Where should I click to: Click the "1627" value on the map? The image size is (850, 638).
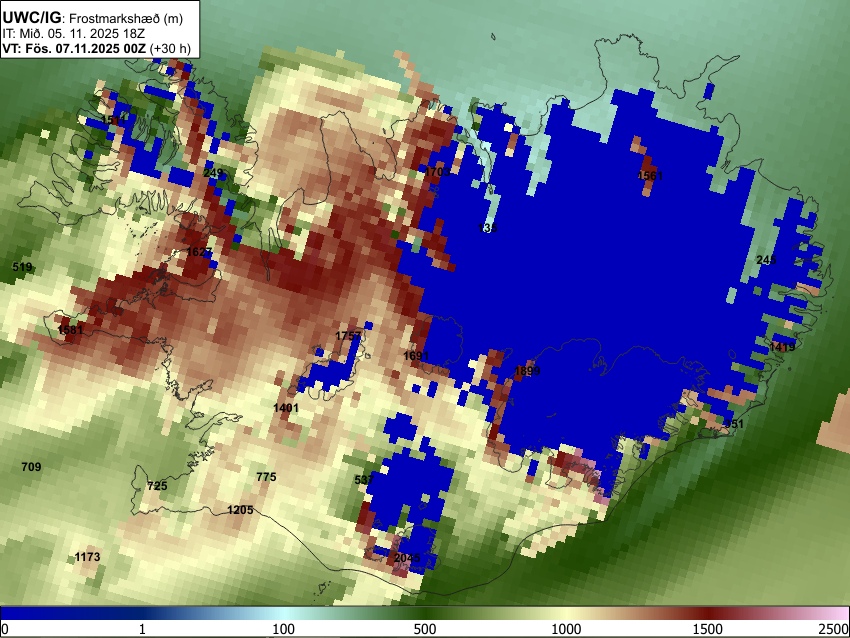point(199,252)
